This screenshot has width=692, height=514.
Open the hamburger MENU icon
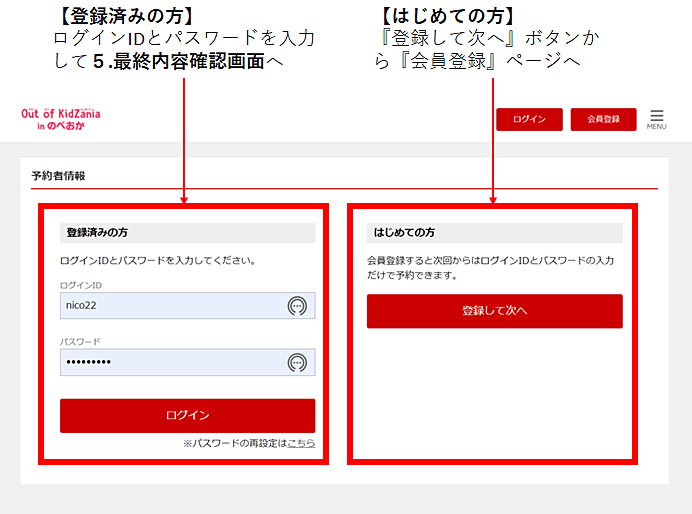[656, 117]
